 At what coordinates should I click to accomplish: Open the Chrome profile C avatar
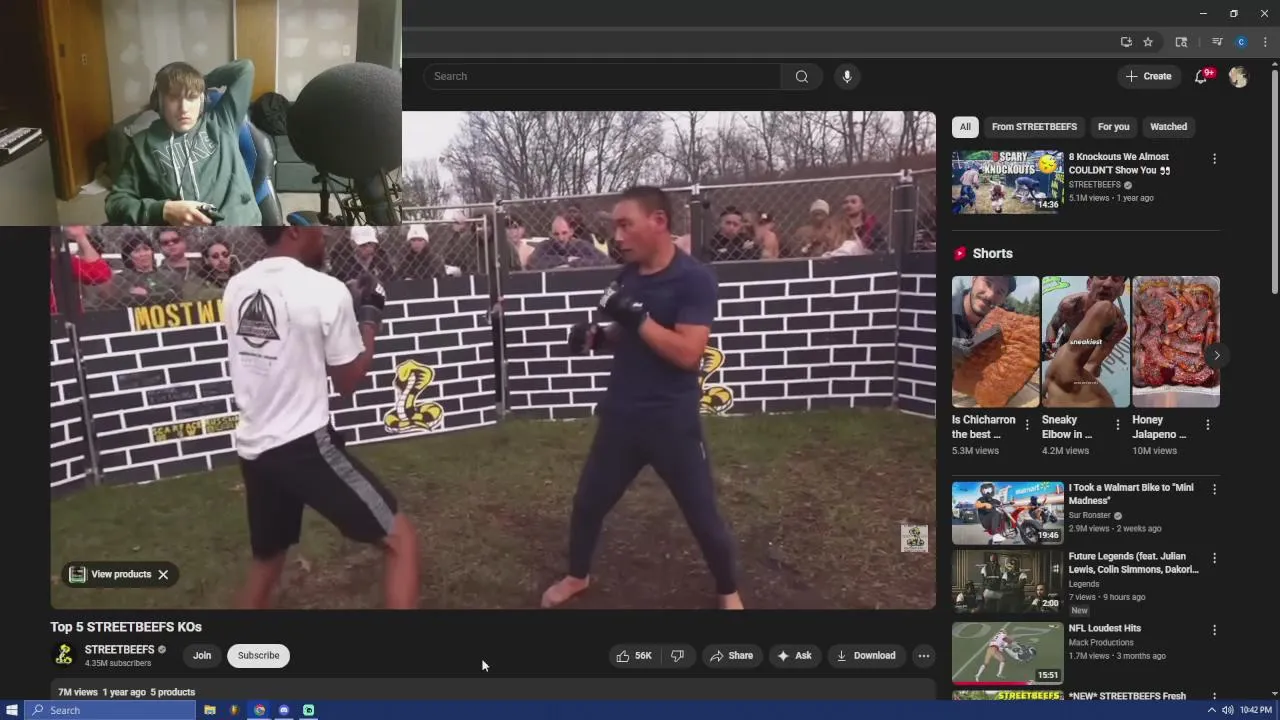pyautogui.click(x=1241, y=42)
